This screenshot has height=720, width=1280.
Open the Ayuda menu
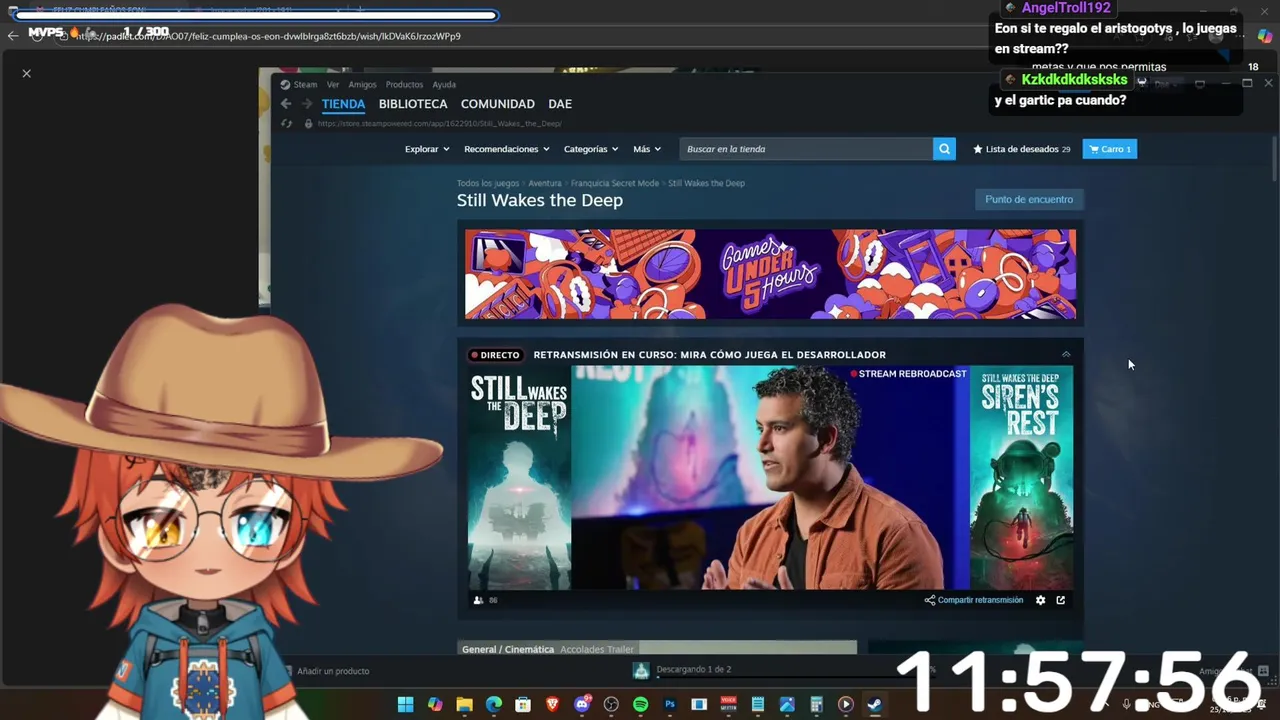(444, 85)
